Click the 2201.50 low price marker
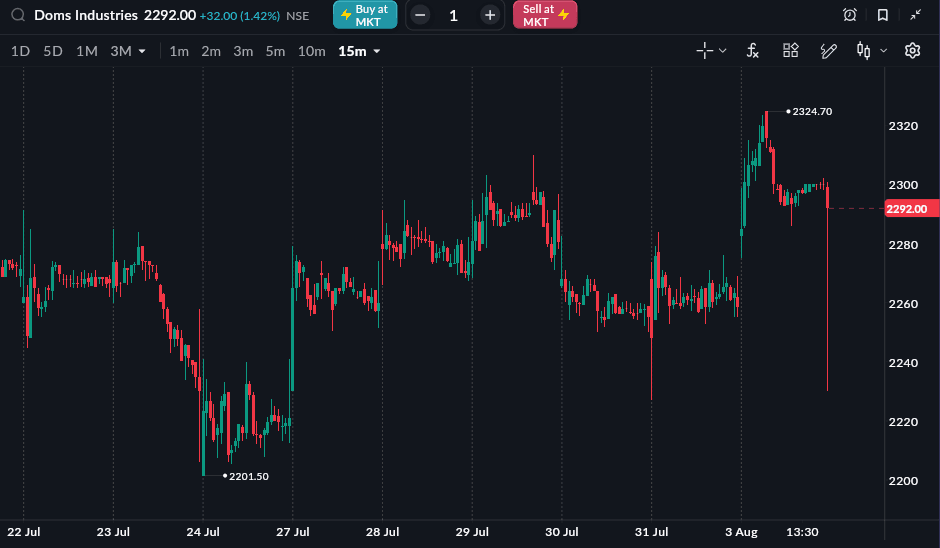 point(249,476)
